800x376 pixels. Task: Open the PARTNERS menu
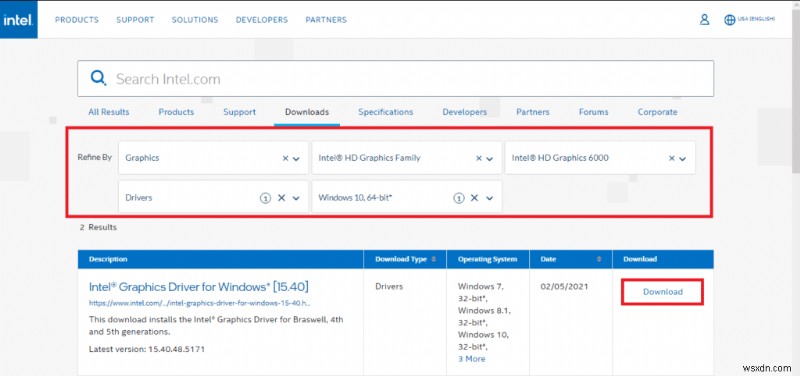coord(326,20)
